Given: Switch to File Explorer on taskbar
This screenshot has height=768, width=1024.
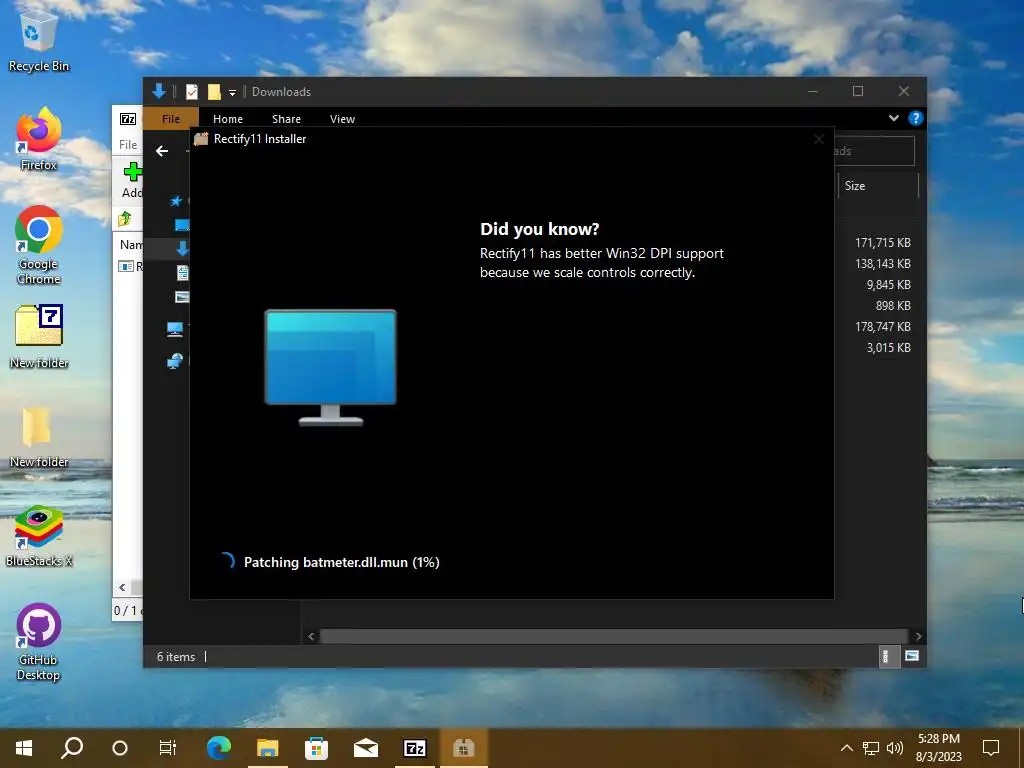Looking at the screenshot, I should coord(268,748).
